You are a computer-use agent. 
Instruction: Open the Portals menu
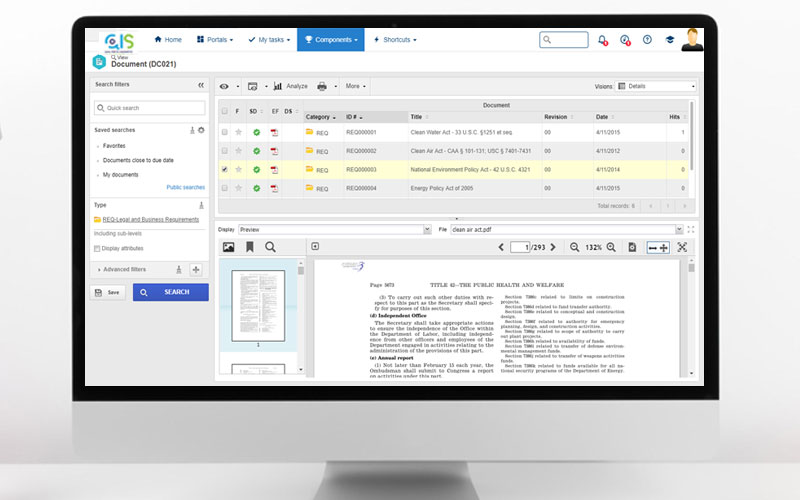pyautogui.click(x=216, y=40)
